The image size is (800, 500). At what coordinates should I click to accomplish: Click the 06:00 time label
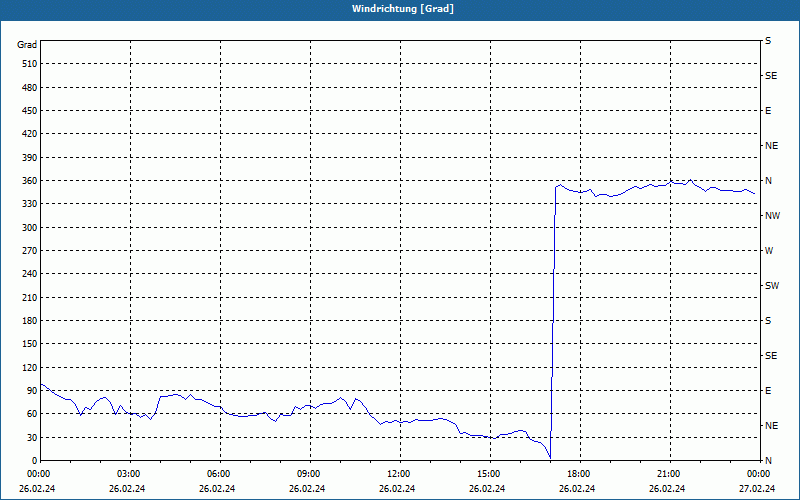(219, 474)
